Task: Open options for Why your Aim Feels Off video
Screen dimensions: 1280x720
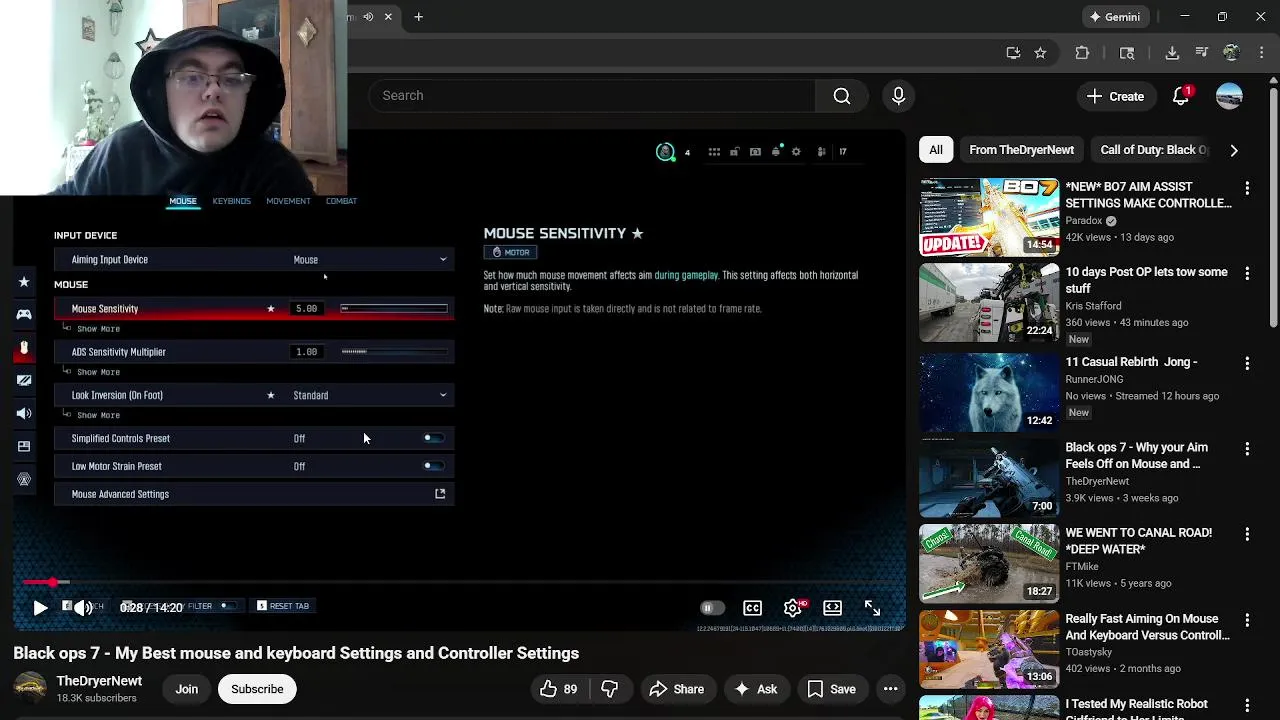Action: pyautogui.click(x=1247, y=449)
